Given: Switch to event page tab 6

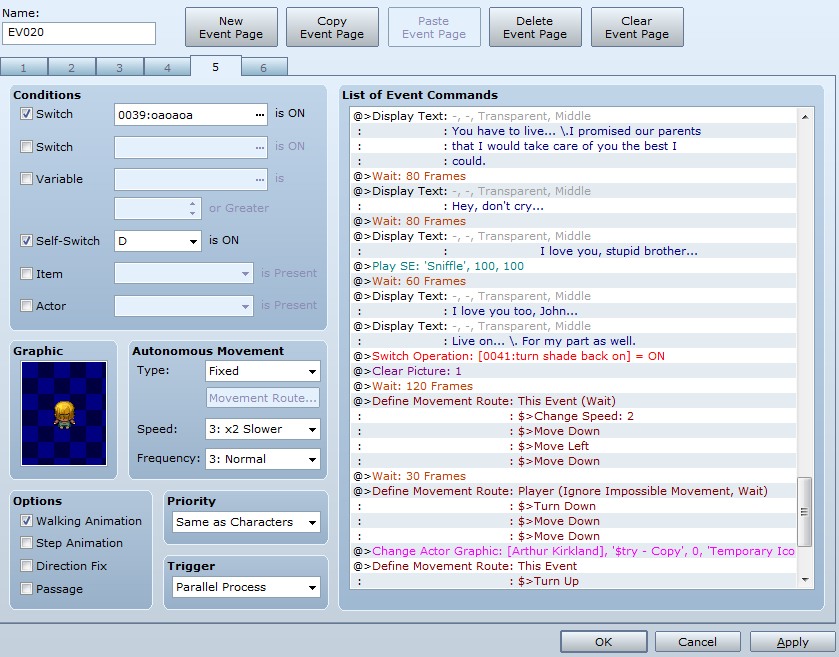Looking at the screenshot, I should [x=264, y=68].
